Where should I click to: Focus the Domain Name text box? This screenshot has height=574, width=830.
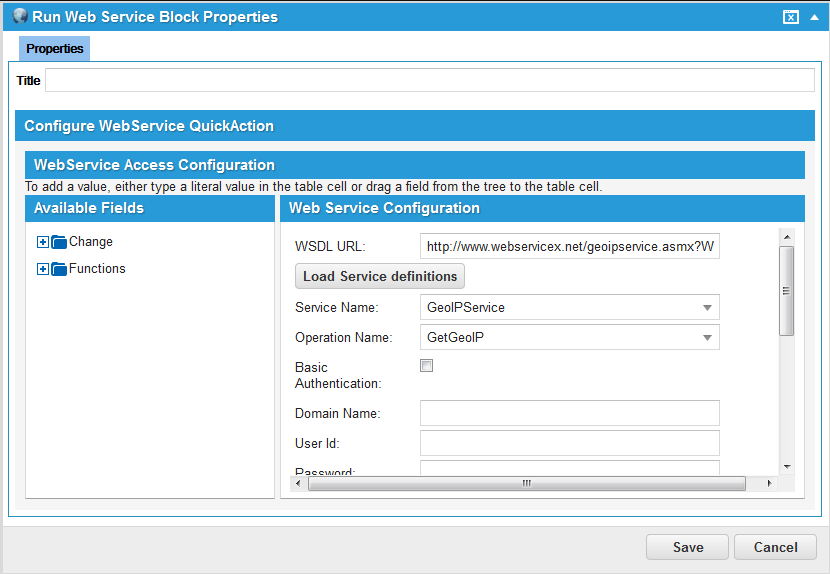point(569,413)
